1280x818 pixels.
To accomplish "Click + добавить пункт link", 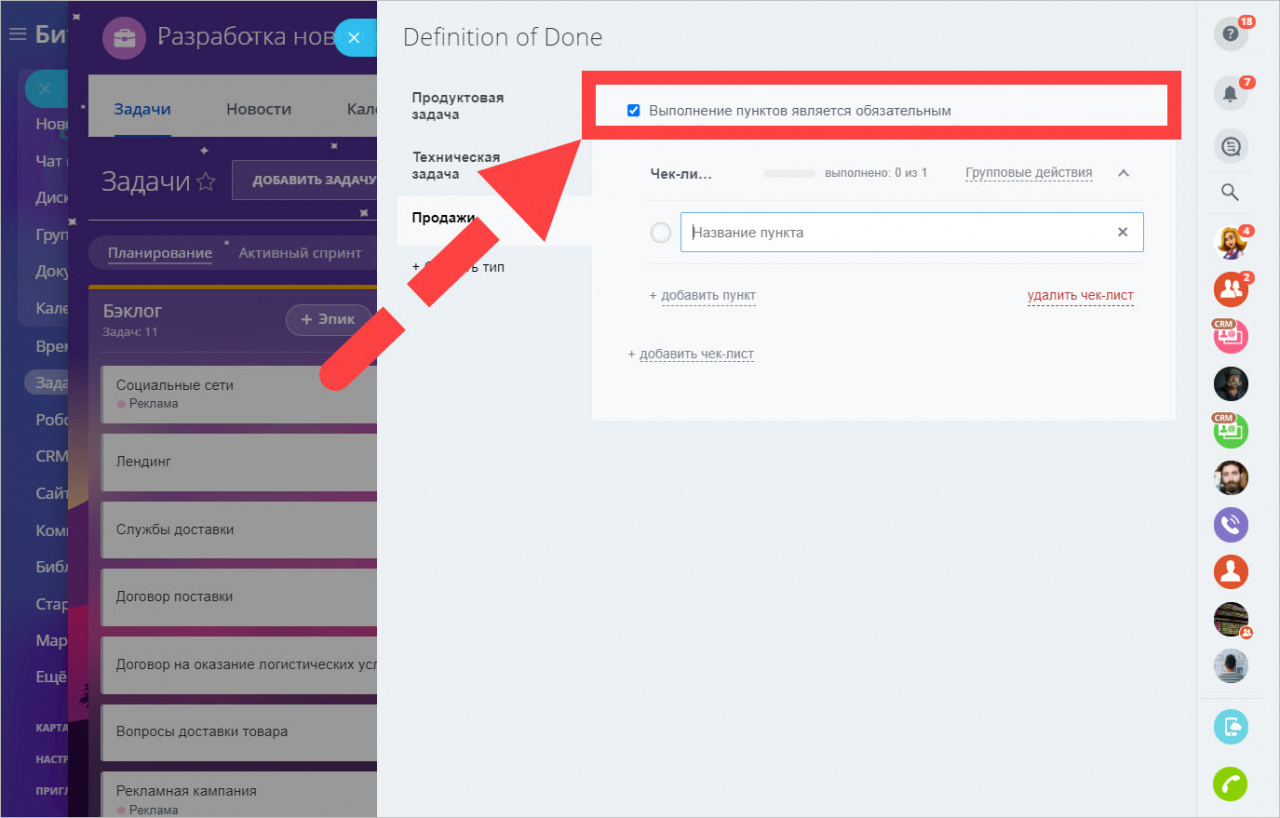I will pyautogui.click(x=702, y=296).
